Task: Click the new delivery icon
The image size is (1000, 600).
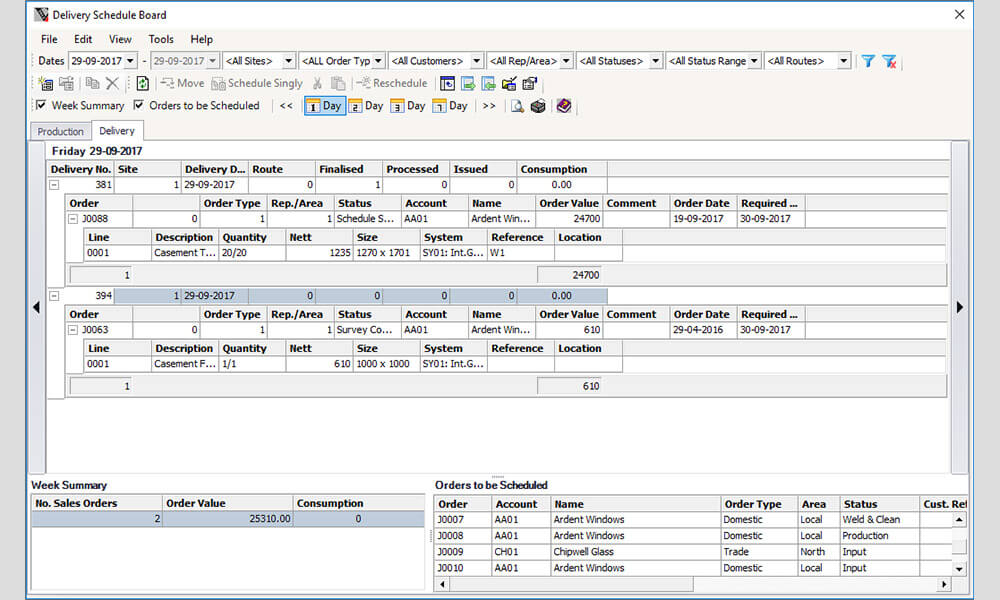Action: tap(45, 84)
